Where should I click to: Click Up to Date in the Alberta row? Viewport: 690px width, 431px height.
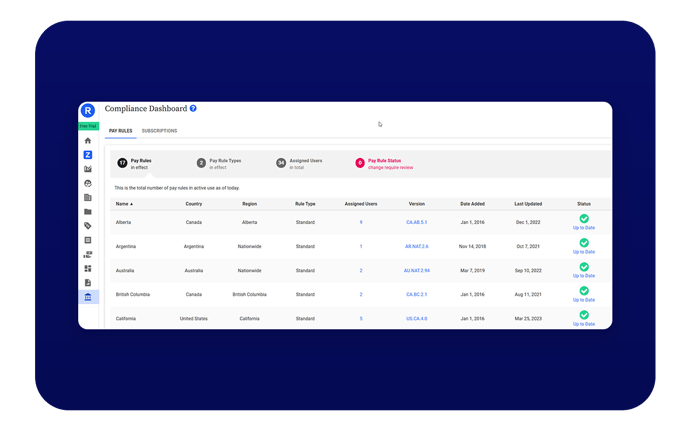[584, 228]
